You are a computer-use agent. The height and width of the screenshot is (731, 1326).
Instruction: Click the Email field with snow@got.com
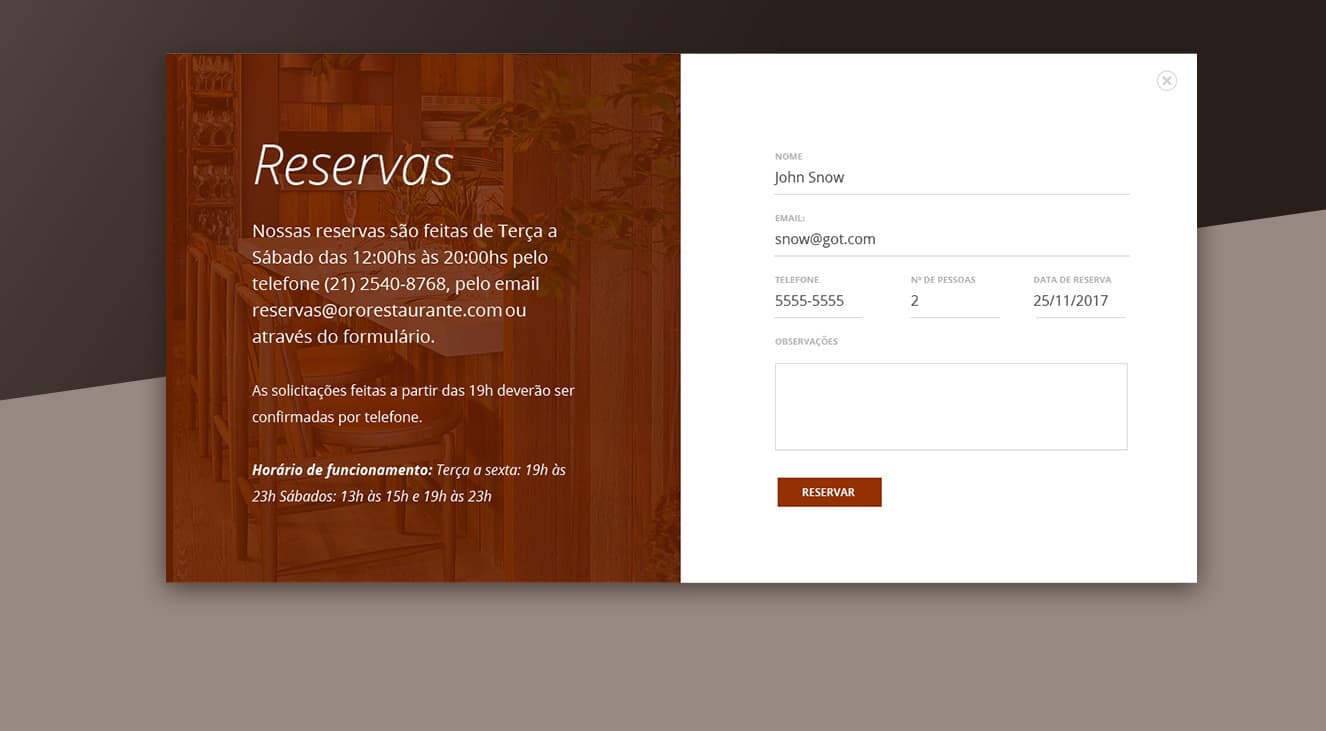click(952, 240)
